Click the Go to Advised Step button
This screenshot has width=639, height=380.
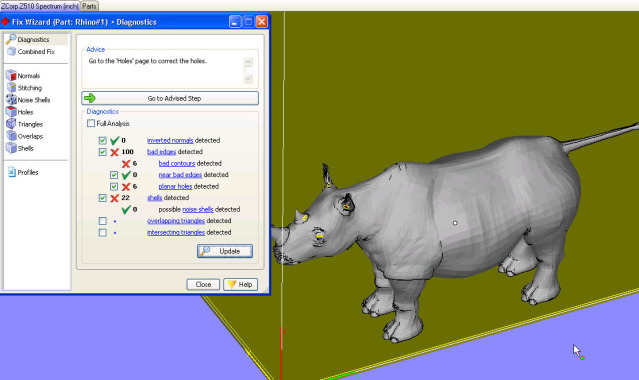coord(170,98)
